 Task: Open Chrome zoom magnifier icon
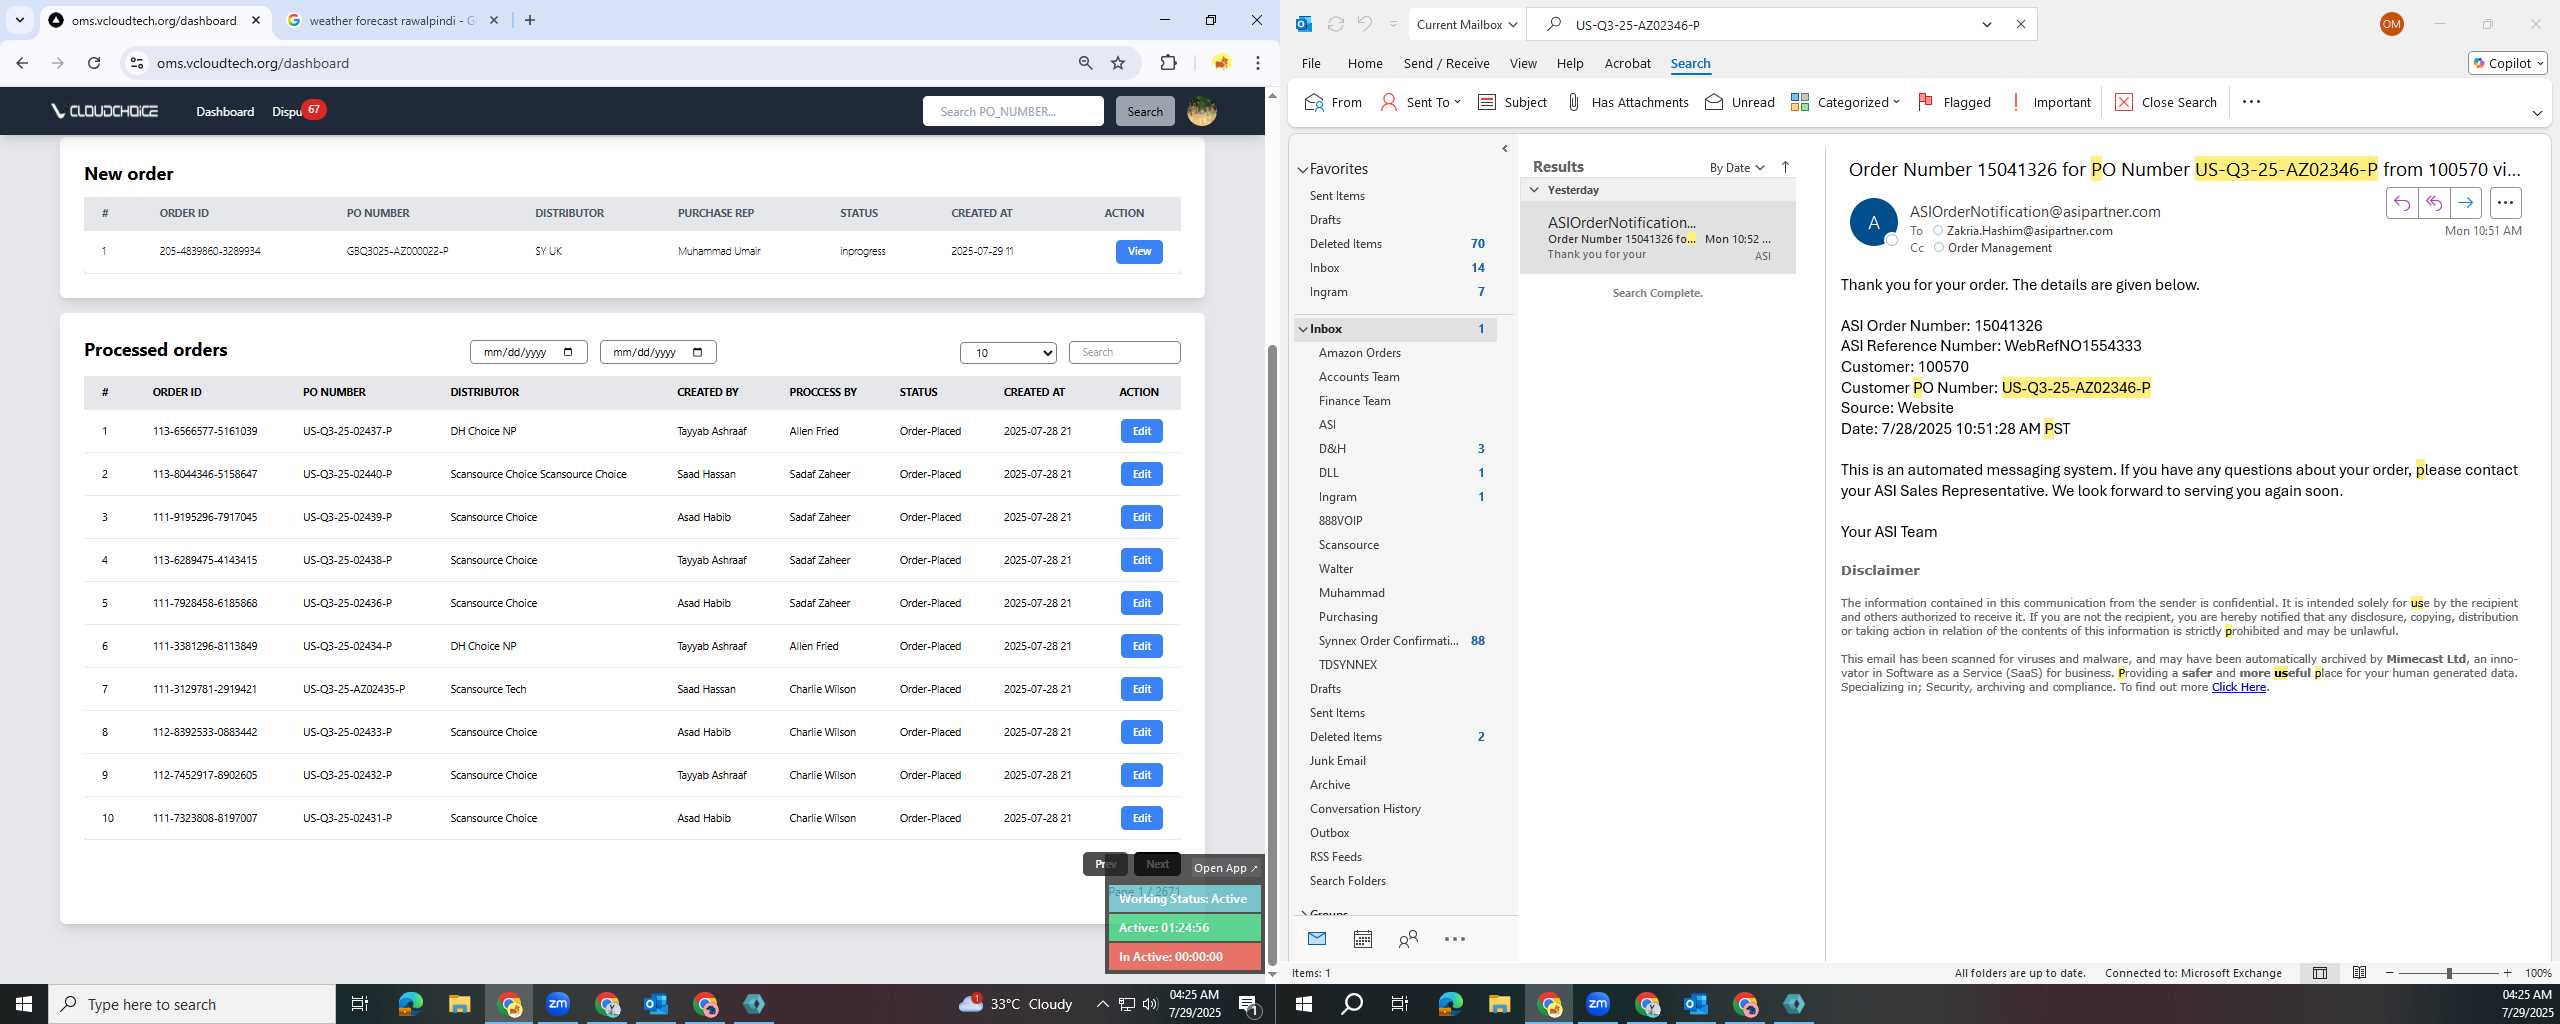coord(1085,63)
